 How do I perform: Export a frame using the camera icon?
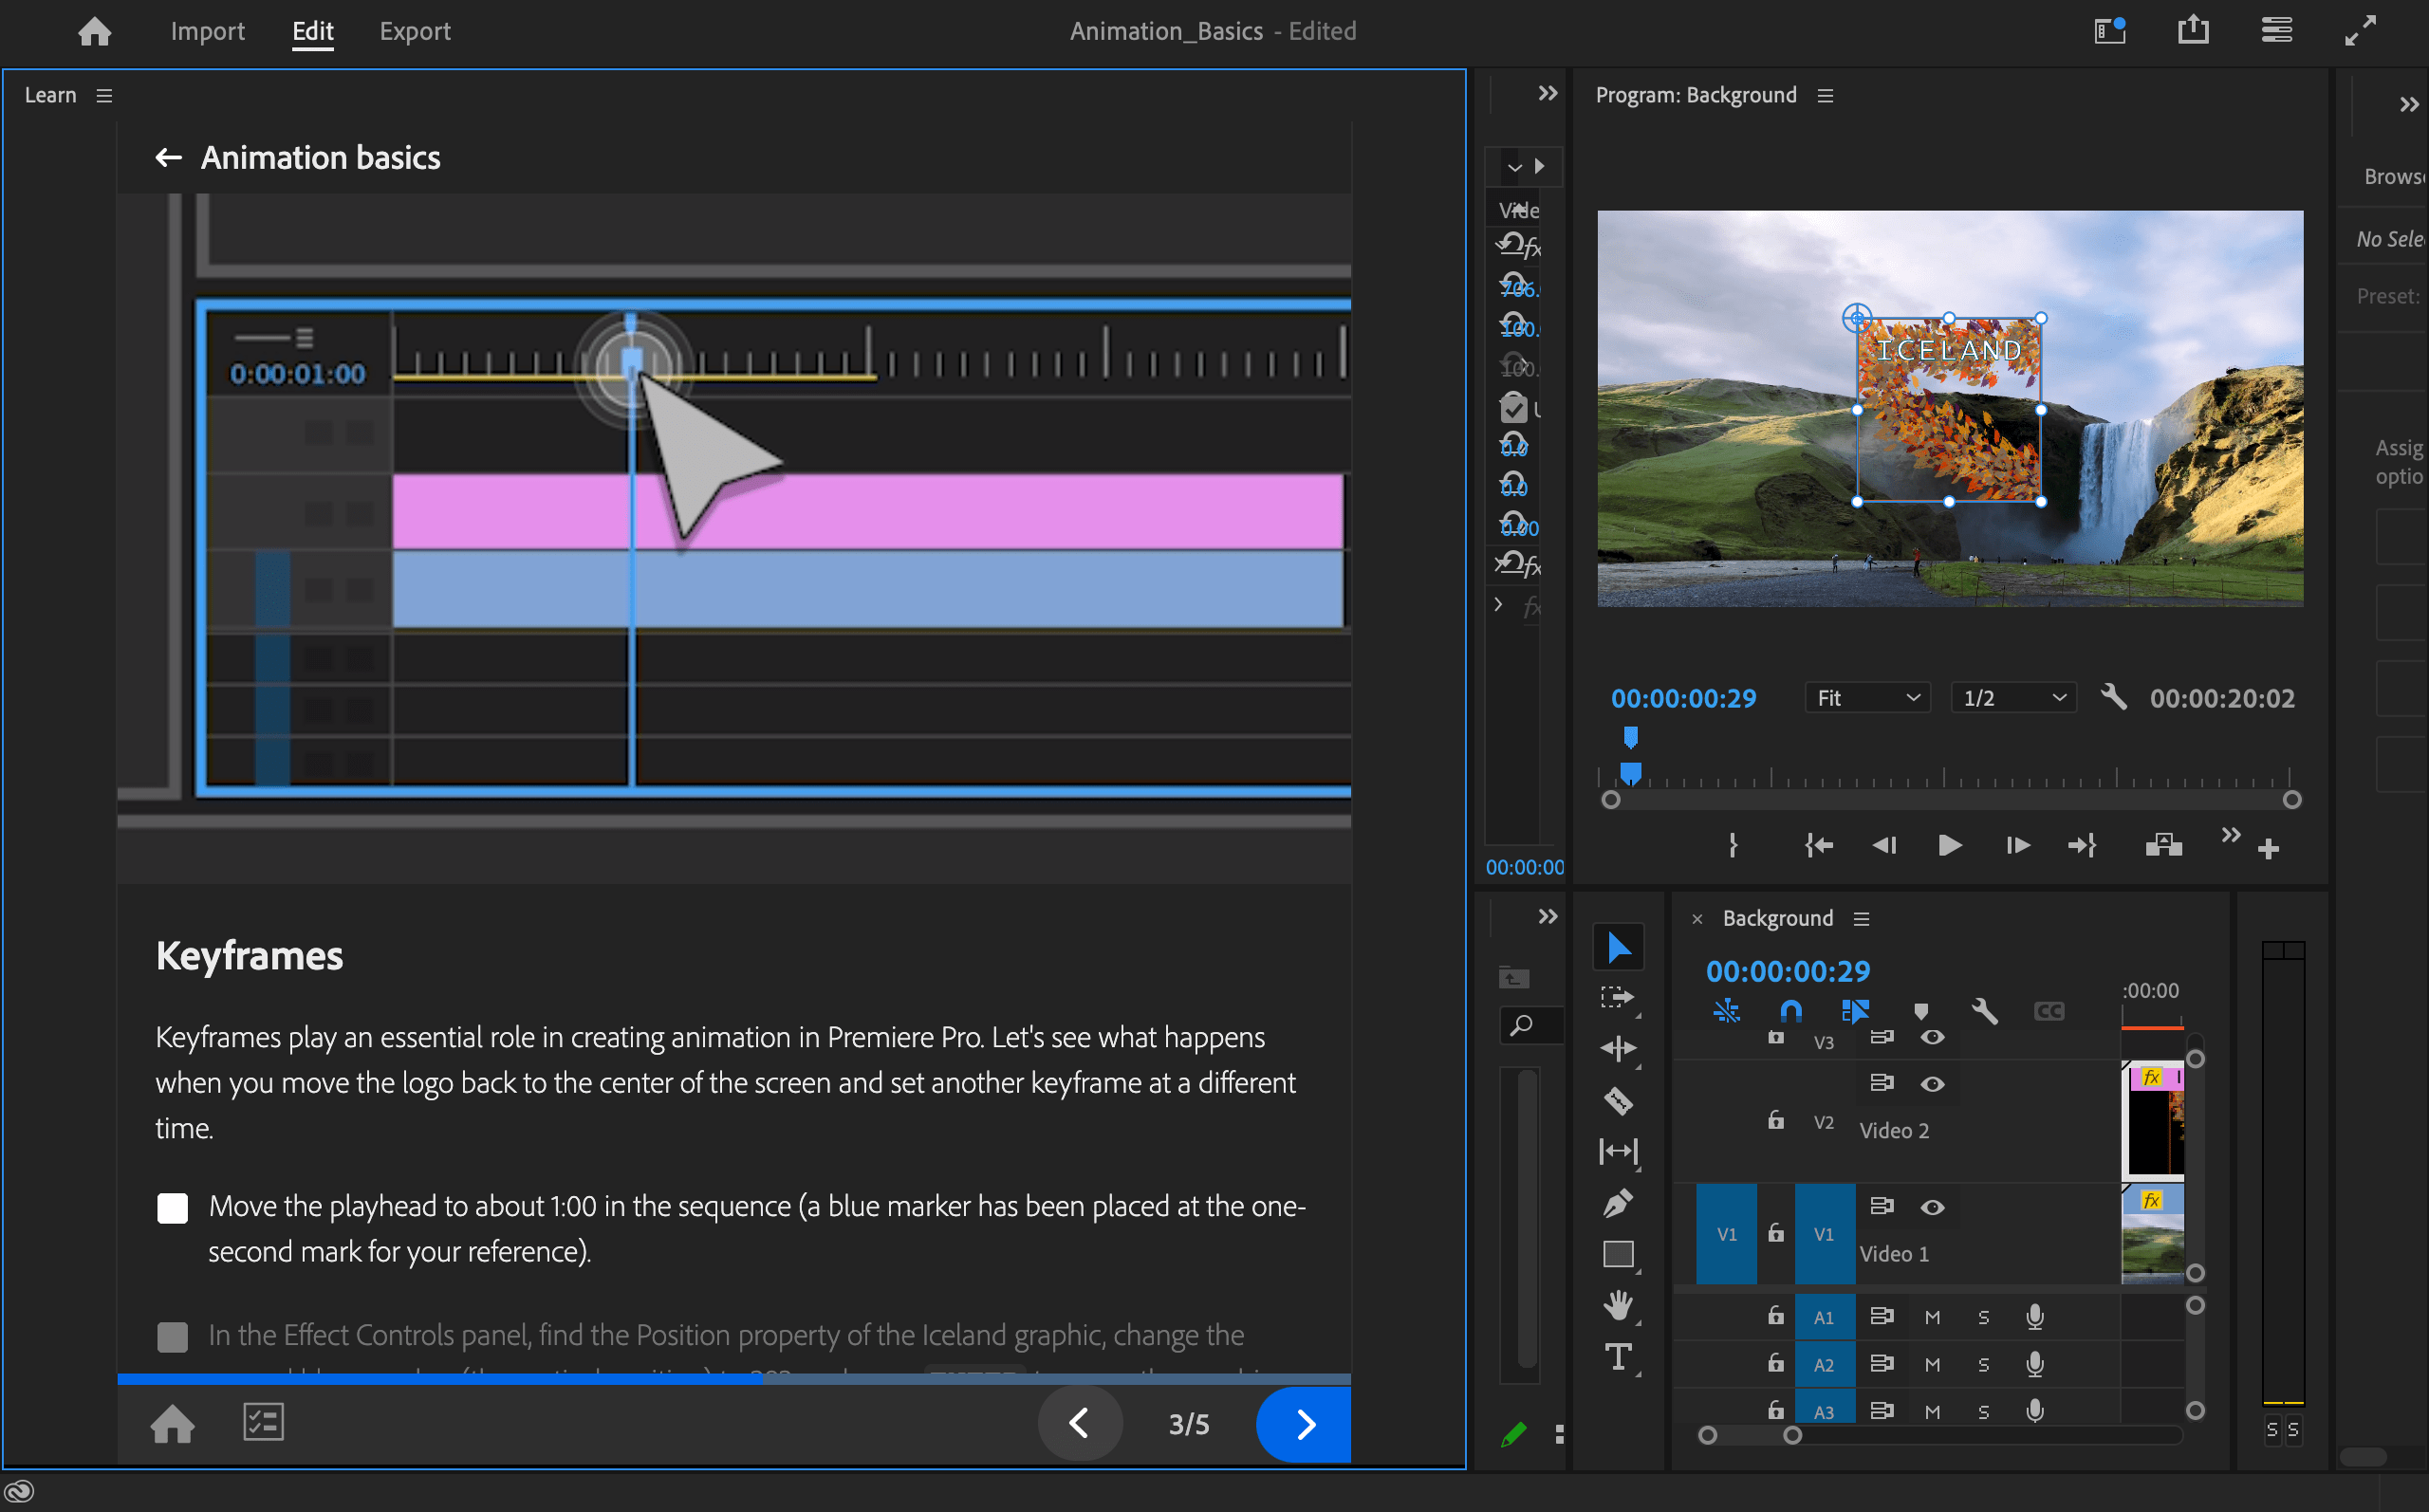click(2163, 845)
